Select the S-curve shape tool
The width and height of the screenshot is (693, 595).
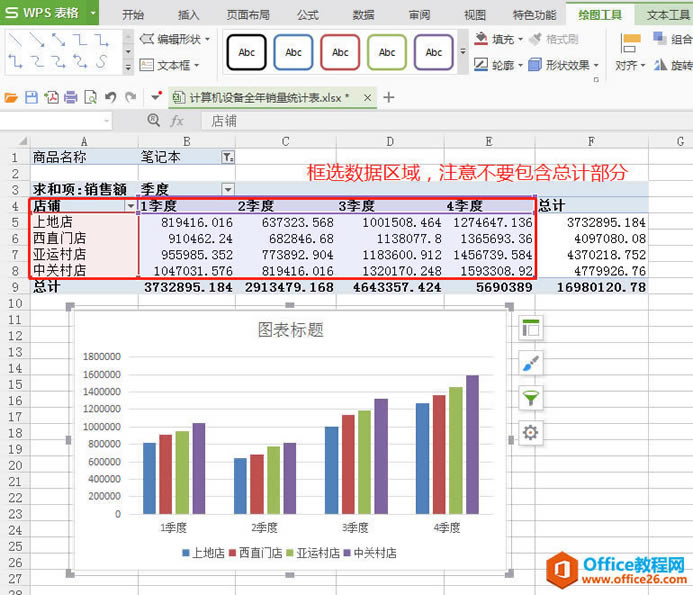click(101, 61)
